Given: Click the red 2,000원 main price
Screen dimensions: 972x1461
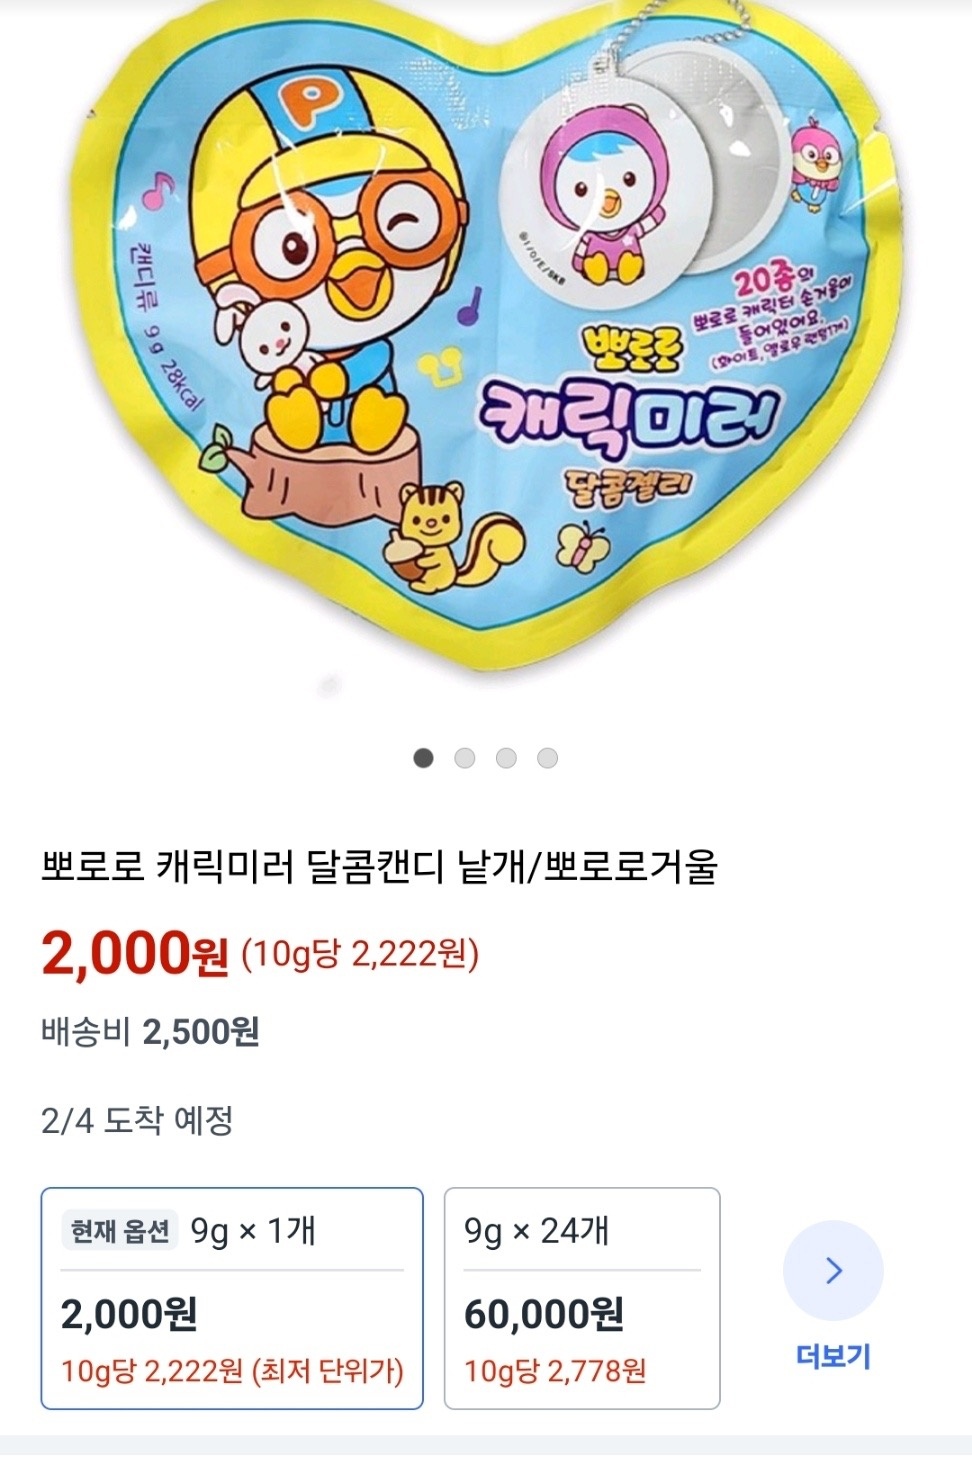Looking at the screenshot, I should [x=135, y=953].
